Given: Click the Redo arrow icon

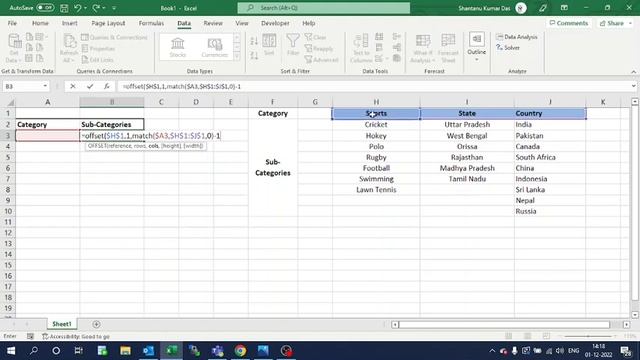Looking at the screenshot, I should [96, 8].
